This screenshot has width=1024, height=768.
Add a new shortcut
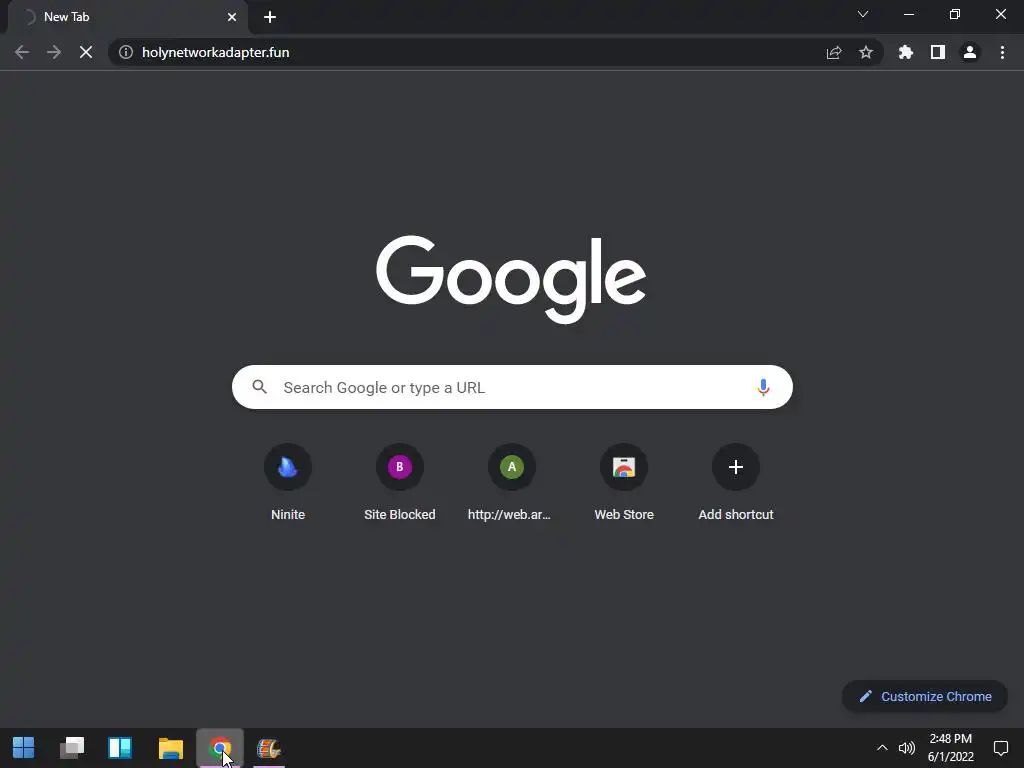(736, 483)
